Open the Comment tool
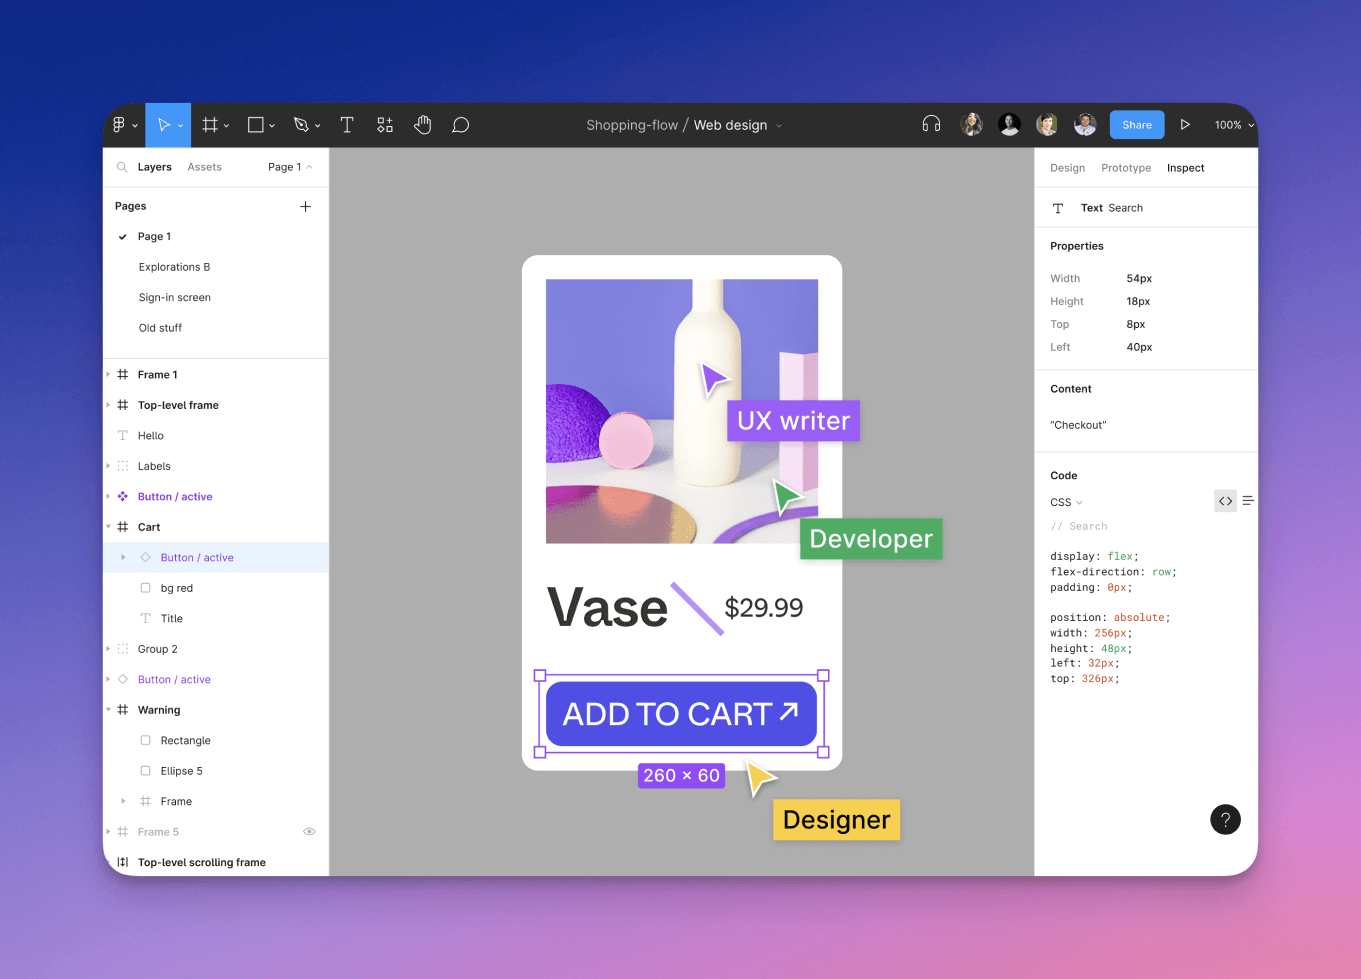This screenshot has width=1361, height=979. [x=460, y=124]
